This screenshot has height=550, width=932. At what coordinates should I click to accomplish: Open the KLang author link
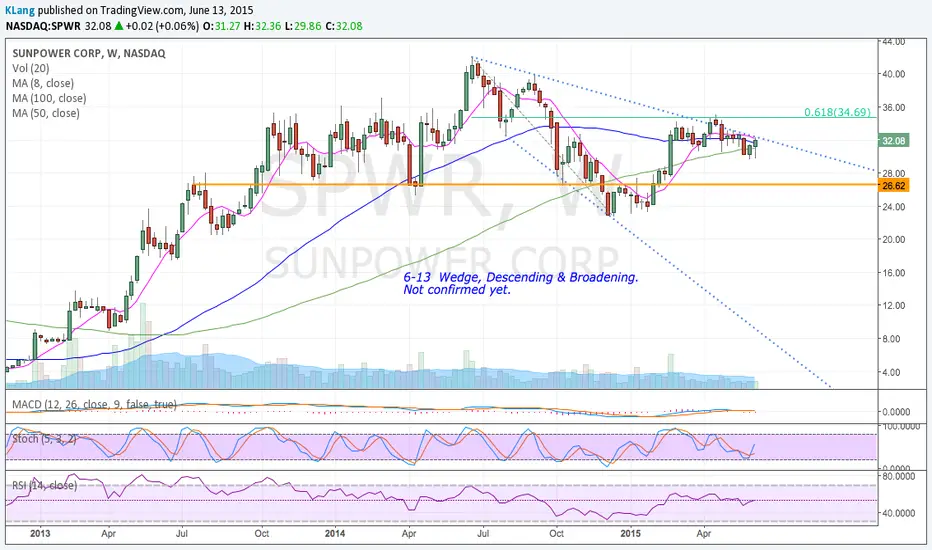tap(20, 10)
